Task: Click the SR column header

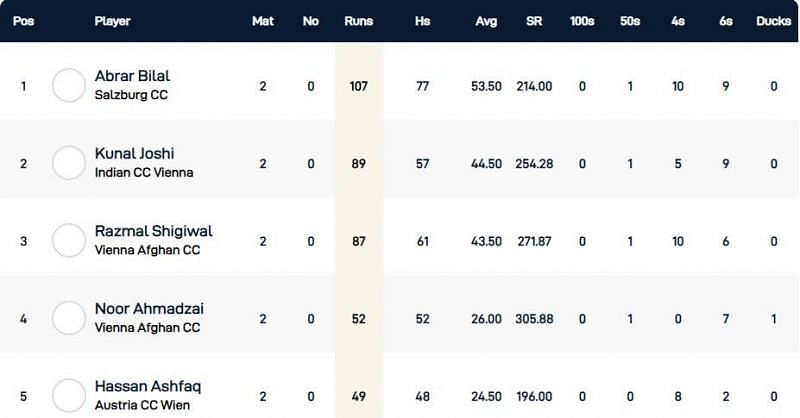Action: 535,21
